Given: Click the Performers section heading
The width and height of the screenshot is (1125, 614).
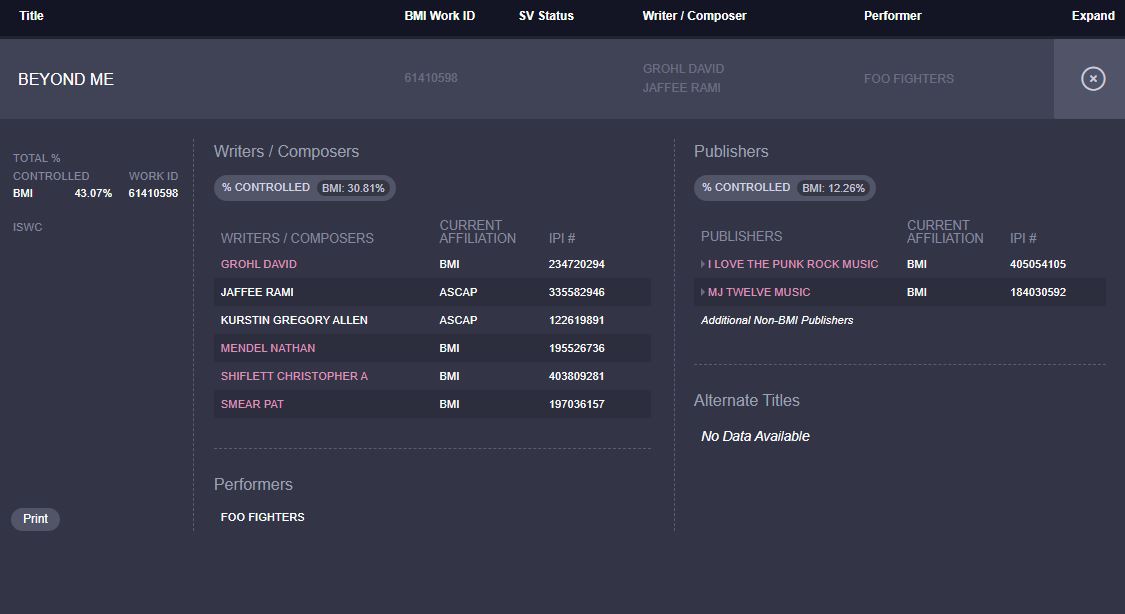Looking at the screenshot, I should [253, 484].
